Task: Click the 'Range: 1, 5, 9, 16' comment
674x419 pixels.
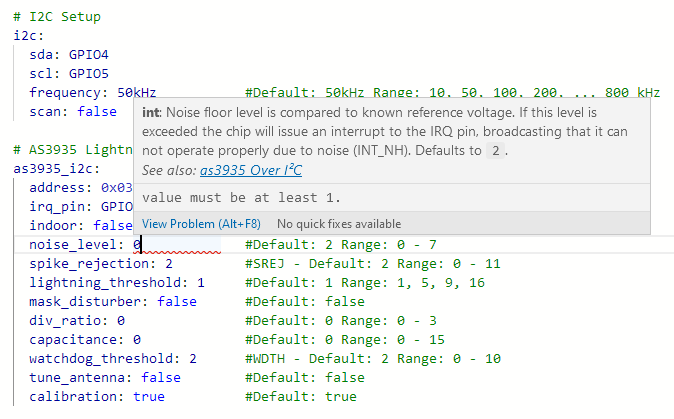Action: (x=413, y=283)
